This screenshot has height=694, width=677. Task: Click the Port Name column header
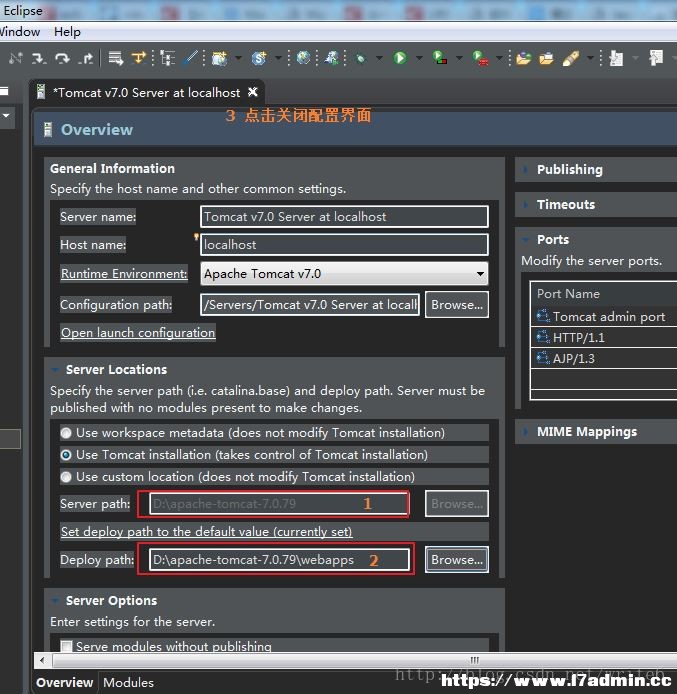[x=604, y=293]
